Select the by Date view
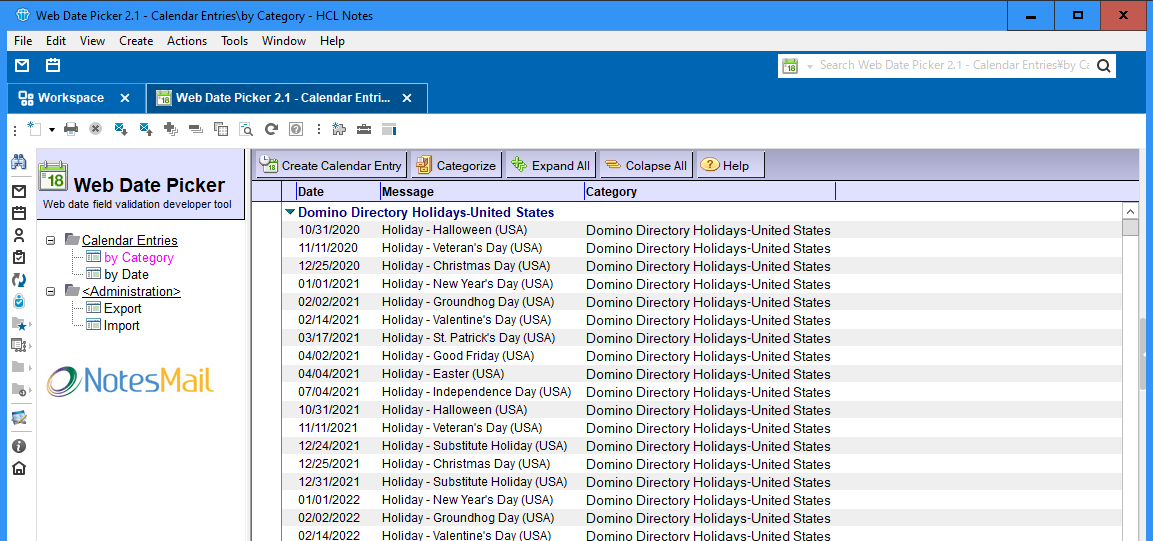 (x=126, y=274)
